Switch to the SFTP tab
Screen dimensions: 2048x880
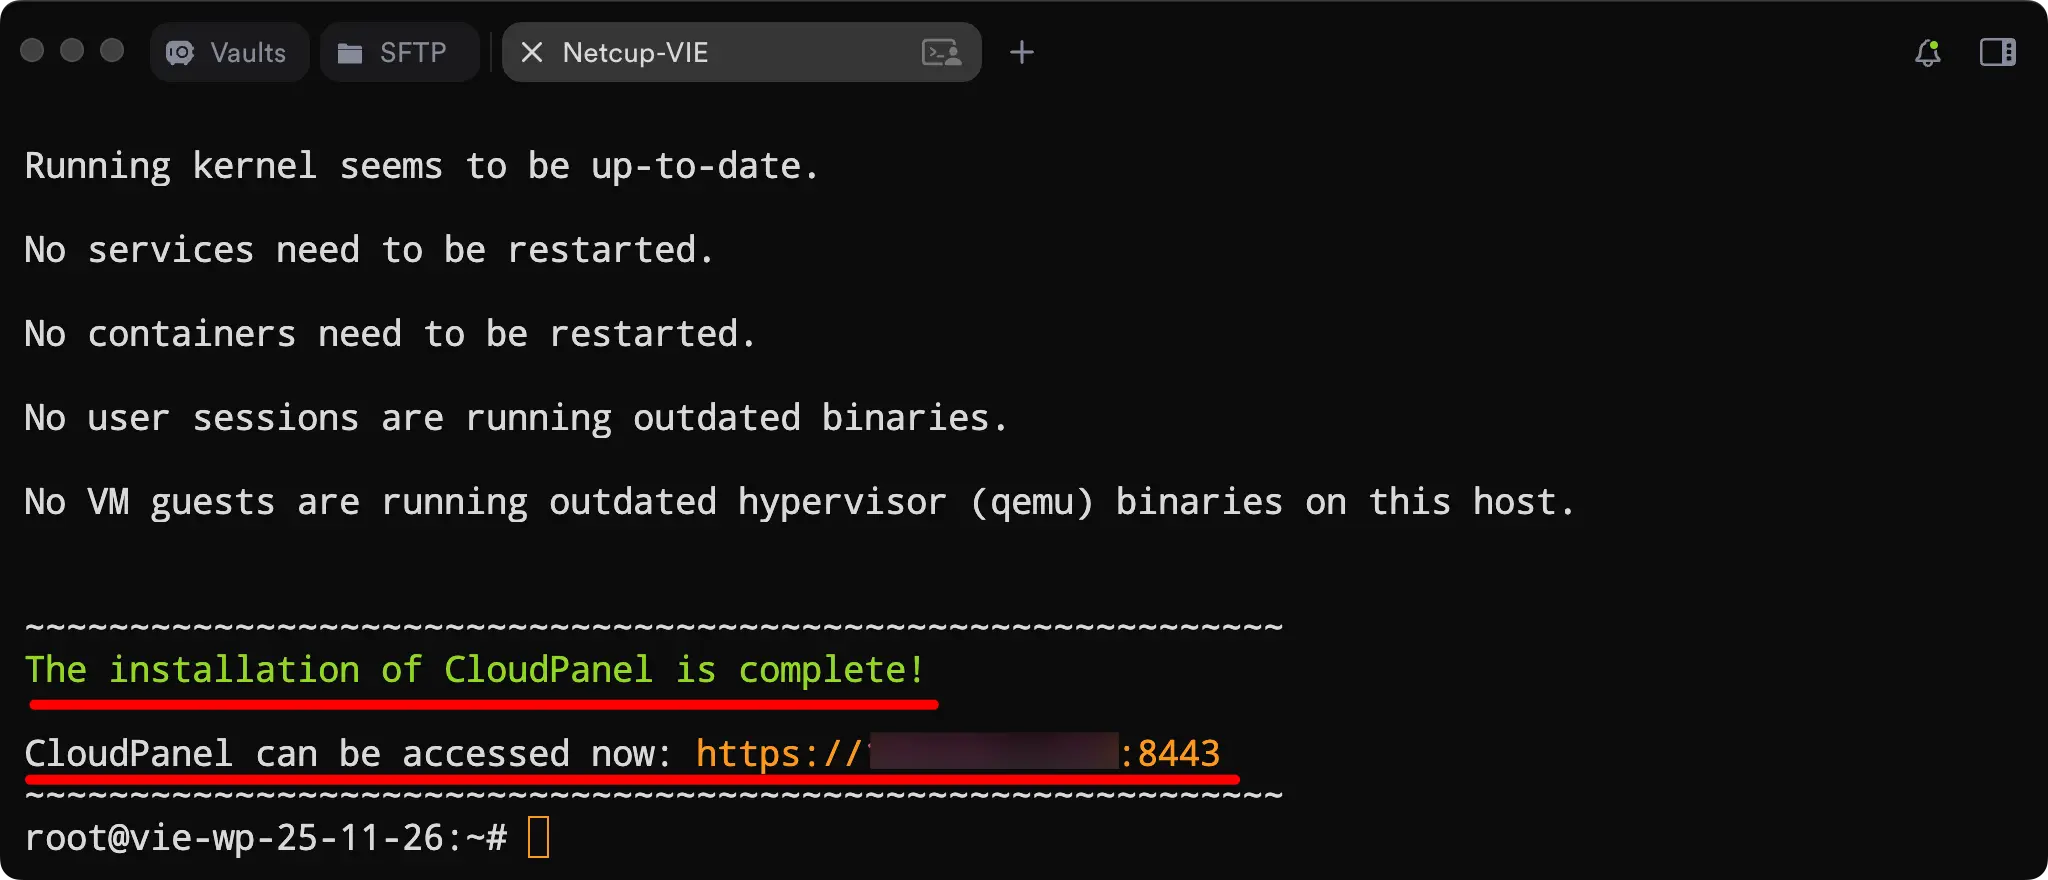click(x=397, y=52)
